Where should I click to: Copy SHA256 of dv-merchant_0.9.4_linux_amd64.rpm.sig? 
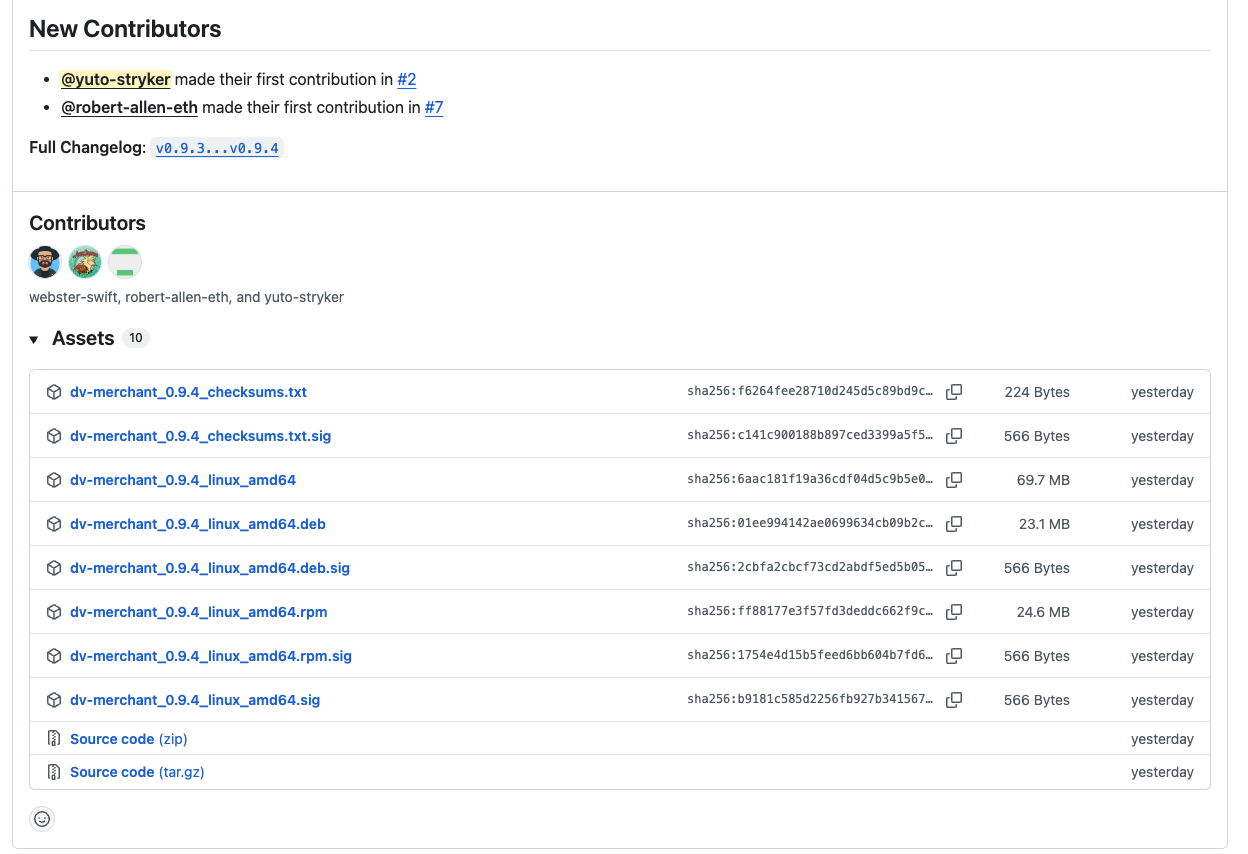pyautogui.click(x=954, y=656)
